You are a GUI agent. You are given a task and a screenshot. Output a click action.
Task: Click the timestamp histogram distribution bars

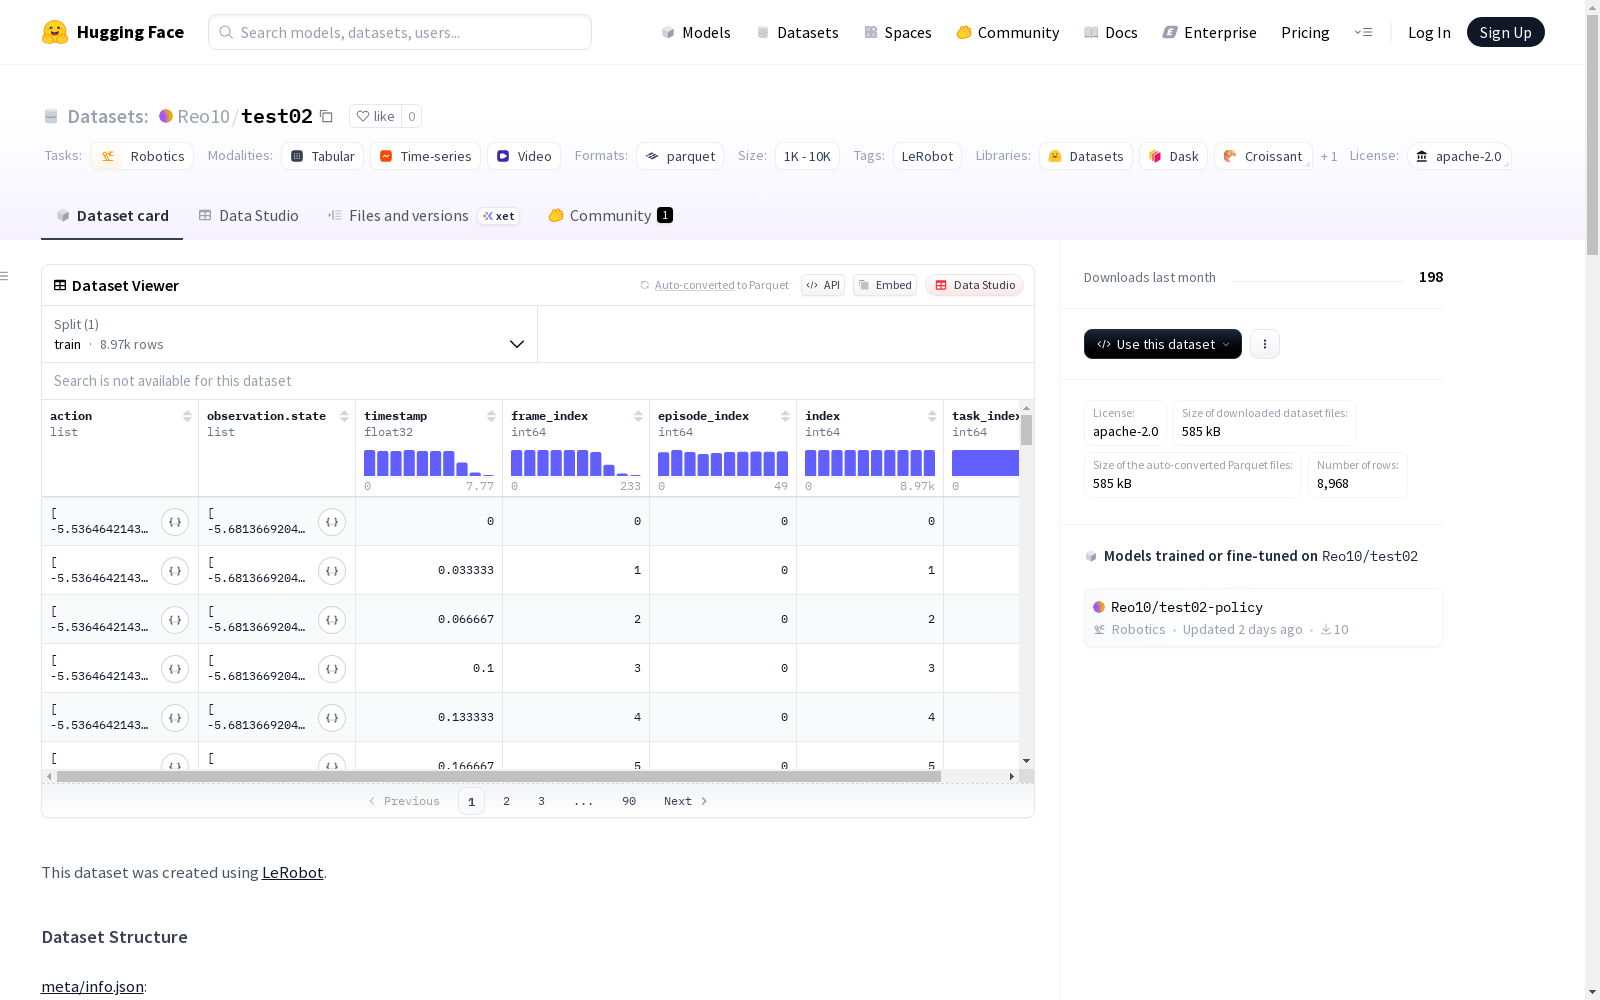pos(429,463)
